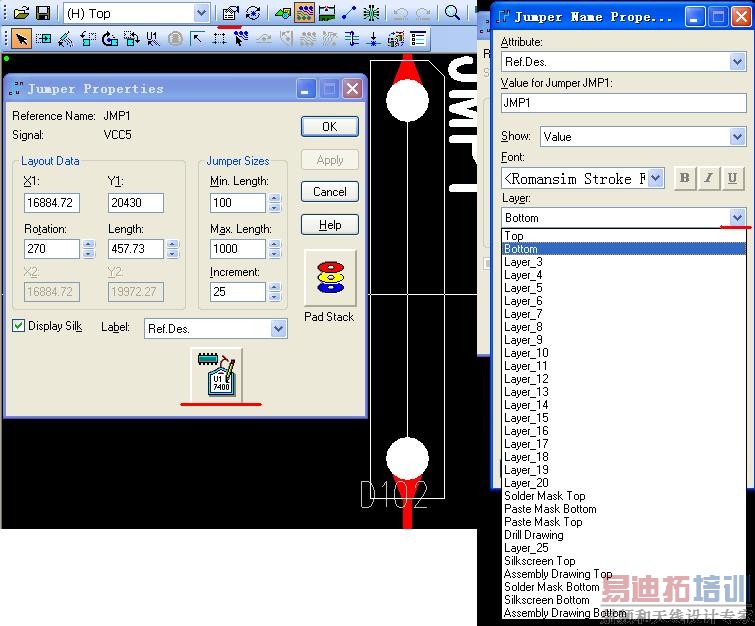Image resolution: width=755 pixels, height=626 pixels.
Task: Toggle Underline font style button
Action: pos(732,178)
